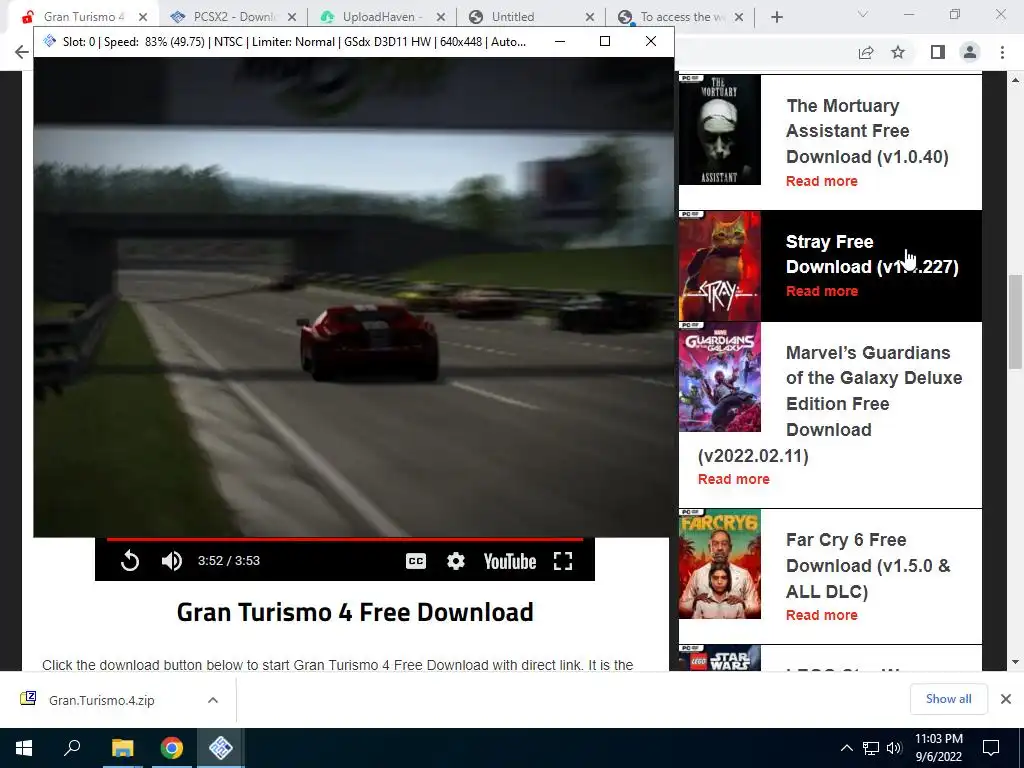Open Windows taskbar search
Image resolution: width=1024 pixels, height=768 pixels.
click(x=72, y=748)
